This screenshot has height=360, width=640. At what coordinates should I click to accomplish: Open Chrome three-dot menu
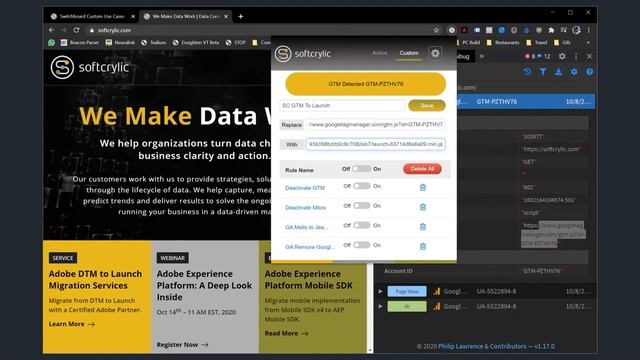tap(589, 30)
